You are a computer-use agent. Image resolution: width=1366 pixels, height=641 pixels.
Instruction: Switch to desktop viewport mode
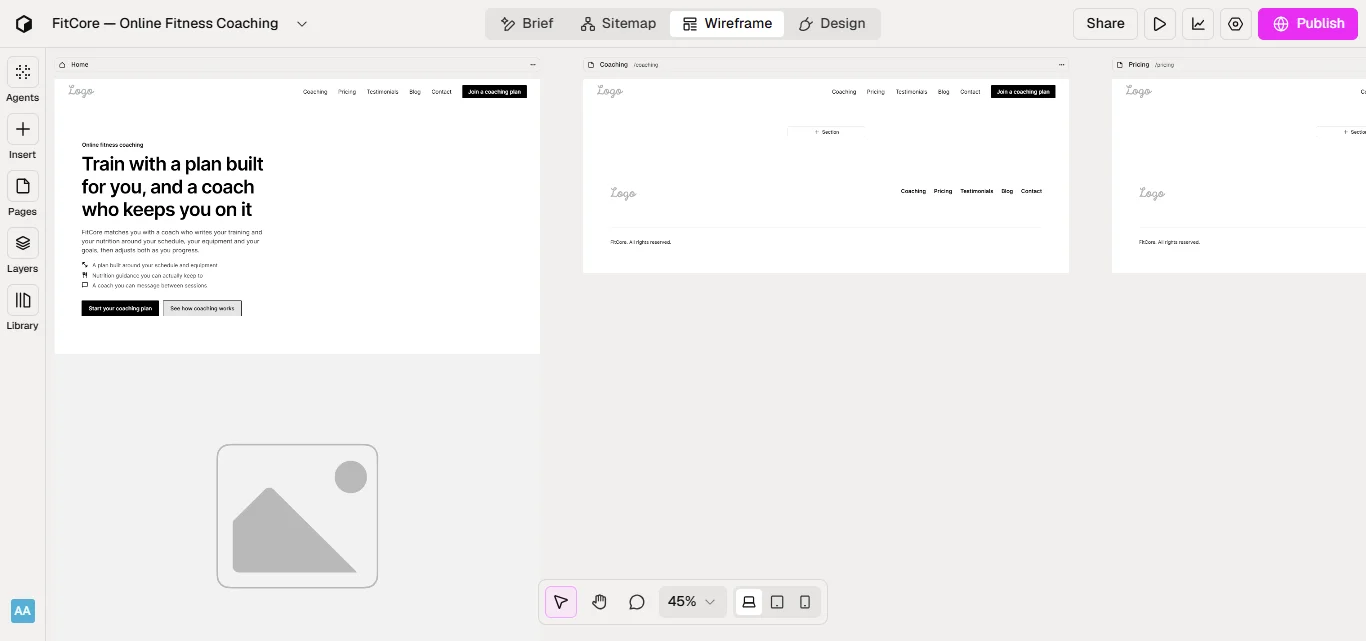click(749, 602)
